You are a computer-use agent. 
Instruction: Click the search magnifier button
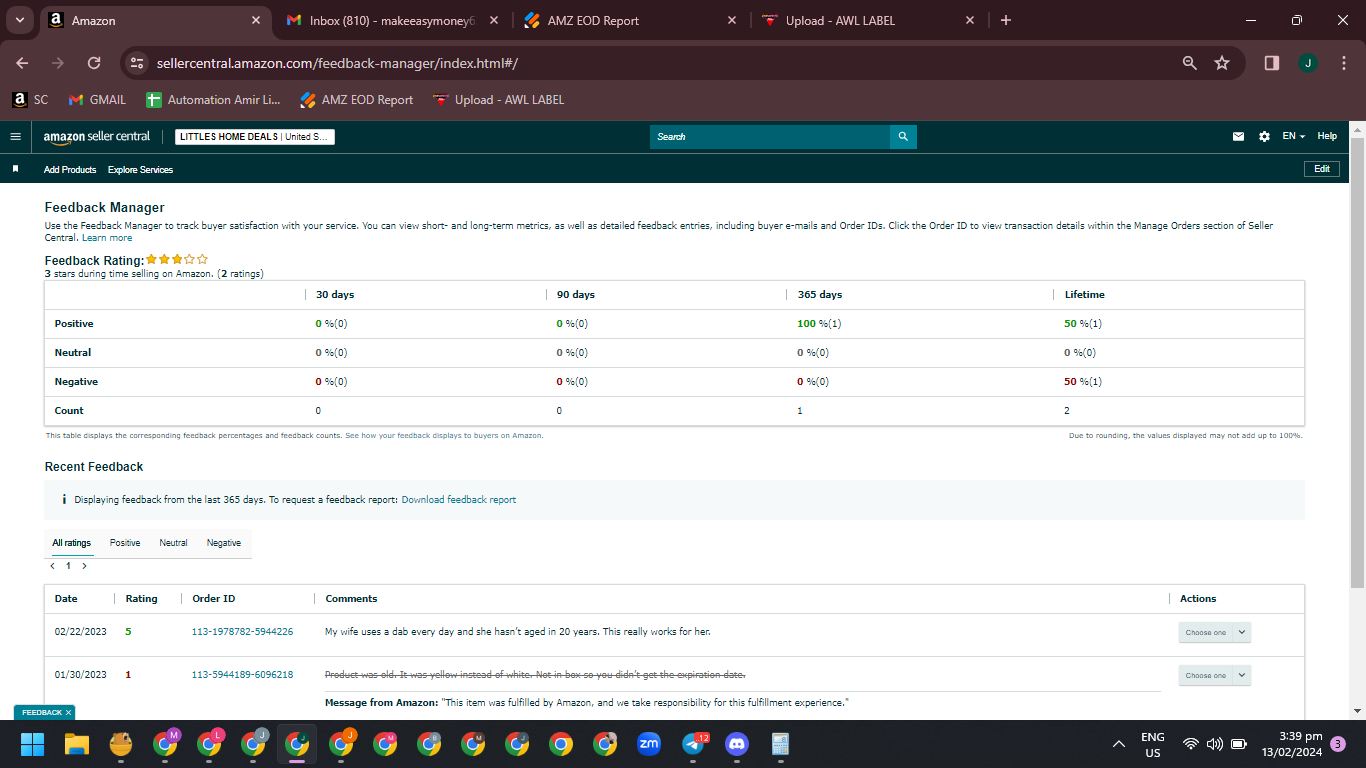903,137
